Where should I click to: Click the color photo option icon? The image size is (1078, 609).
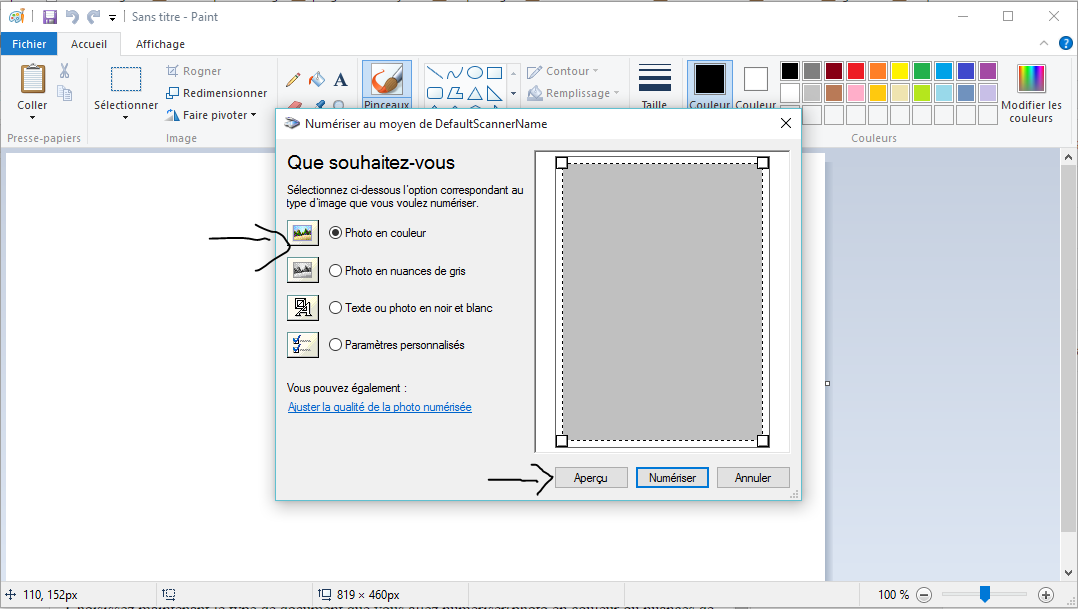[303, 233]
